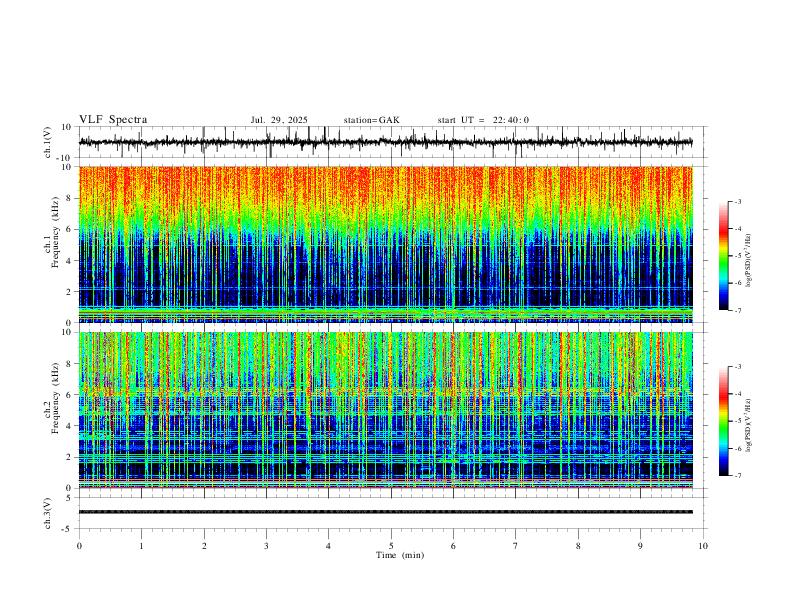The height and width of the screenshot is (612, 792).
Task: Click the "8" kHz tick on ch.1 frequency axis
Action: point(69,198)
